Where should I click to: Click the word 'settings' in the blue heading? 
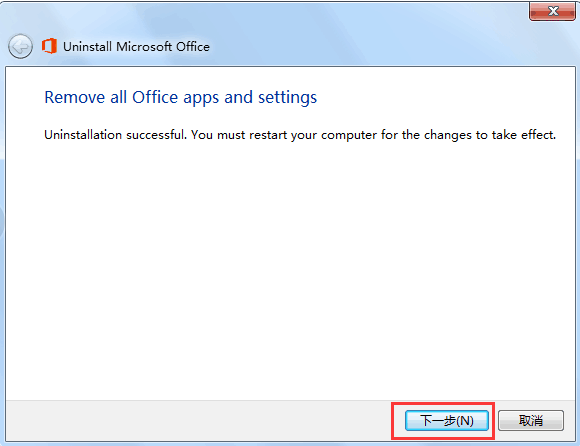point(287,98)
